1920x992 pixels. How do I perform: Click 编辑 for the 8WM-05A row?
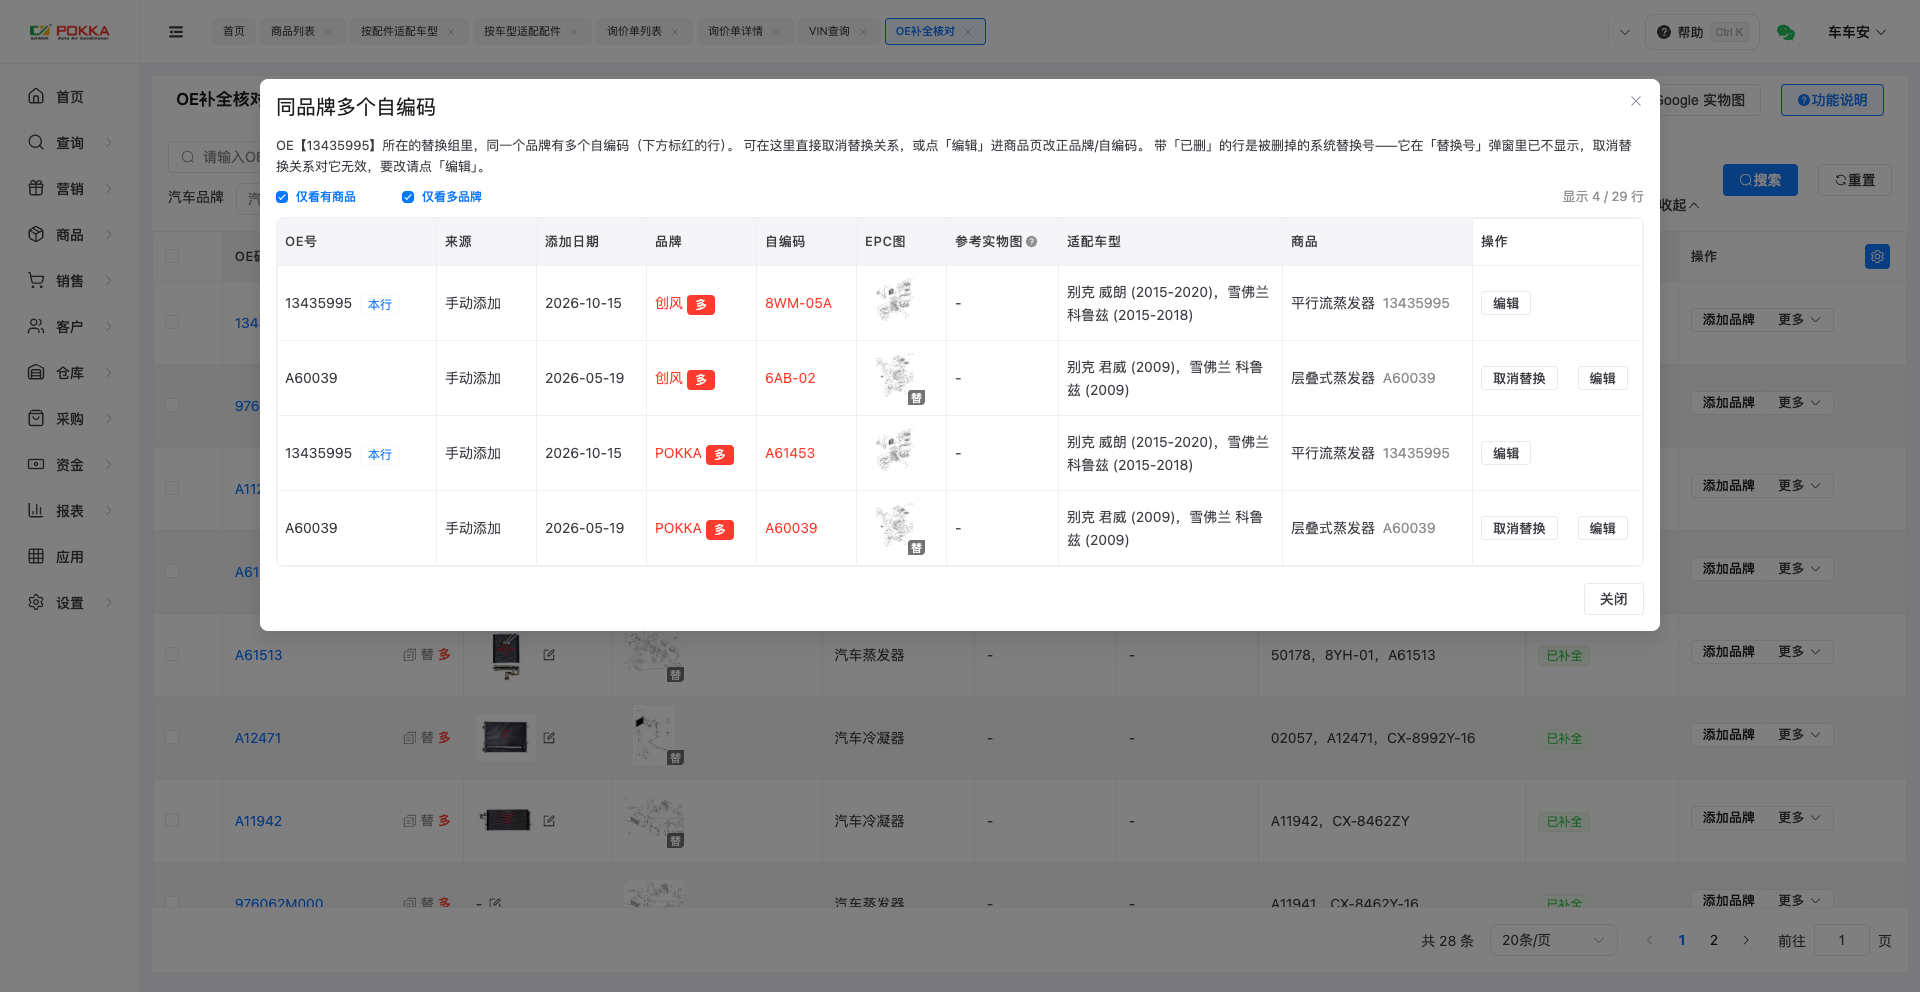coord(1506,303)
